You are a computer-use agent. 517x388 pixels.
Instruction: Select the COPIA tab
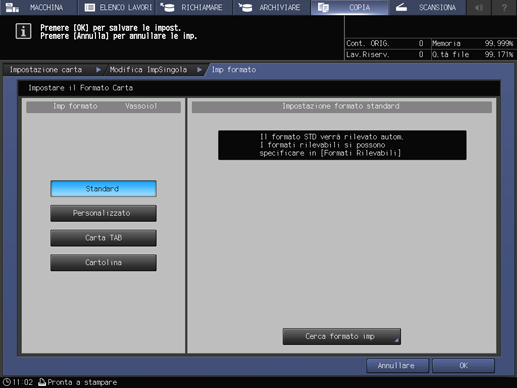(349, 7)
